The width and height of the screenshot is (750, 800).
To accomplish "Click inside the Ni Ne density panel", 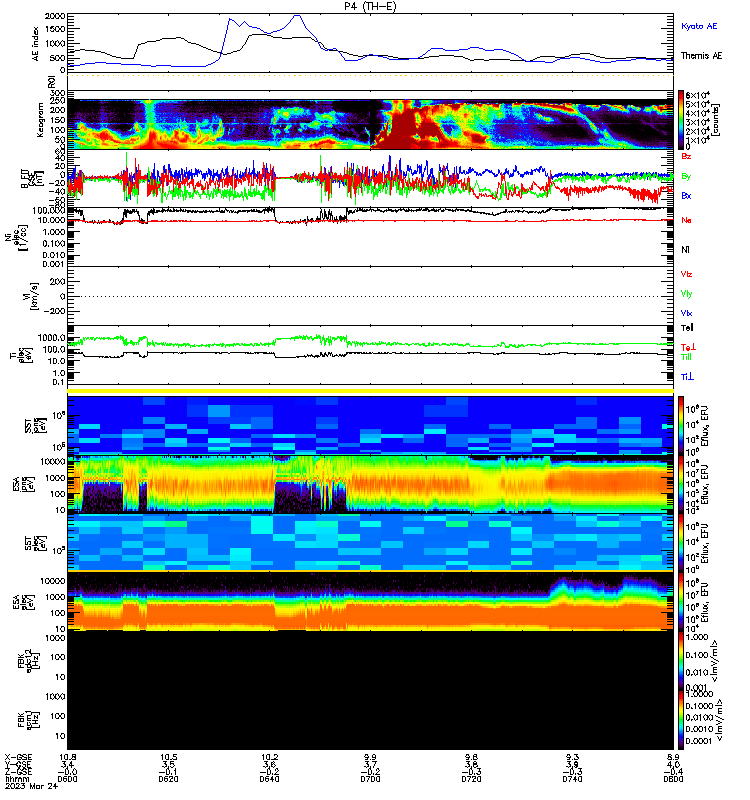I will (x=370, y=237).
